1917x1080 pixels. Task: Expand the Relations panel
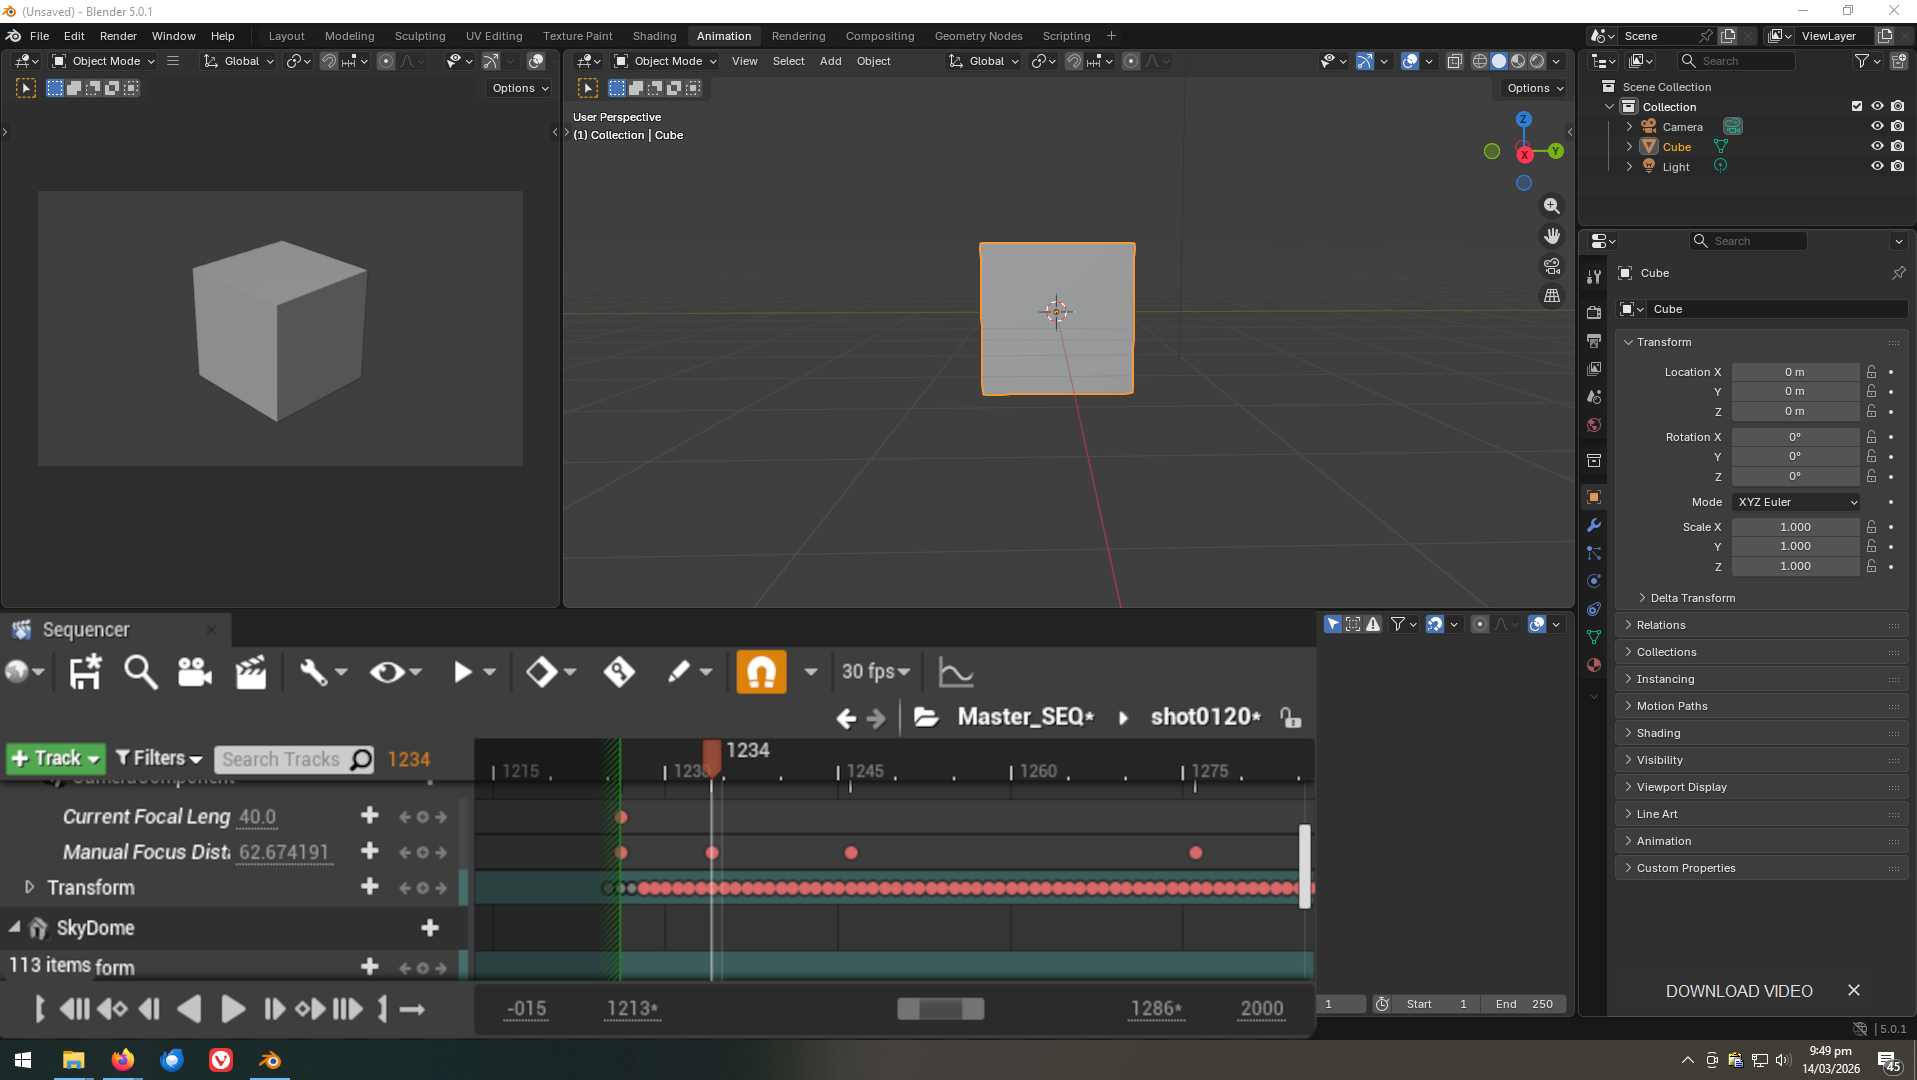click(1660, 625)
